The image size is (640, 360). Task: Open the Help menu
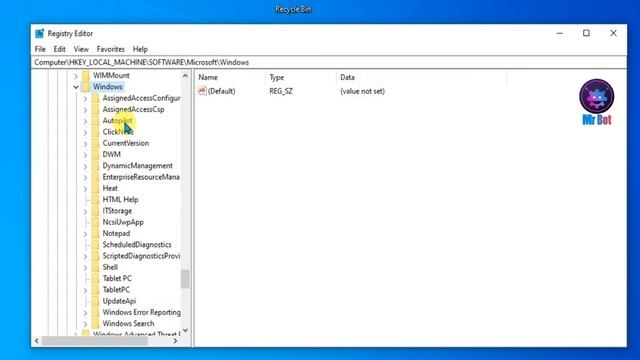140,49
